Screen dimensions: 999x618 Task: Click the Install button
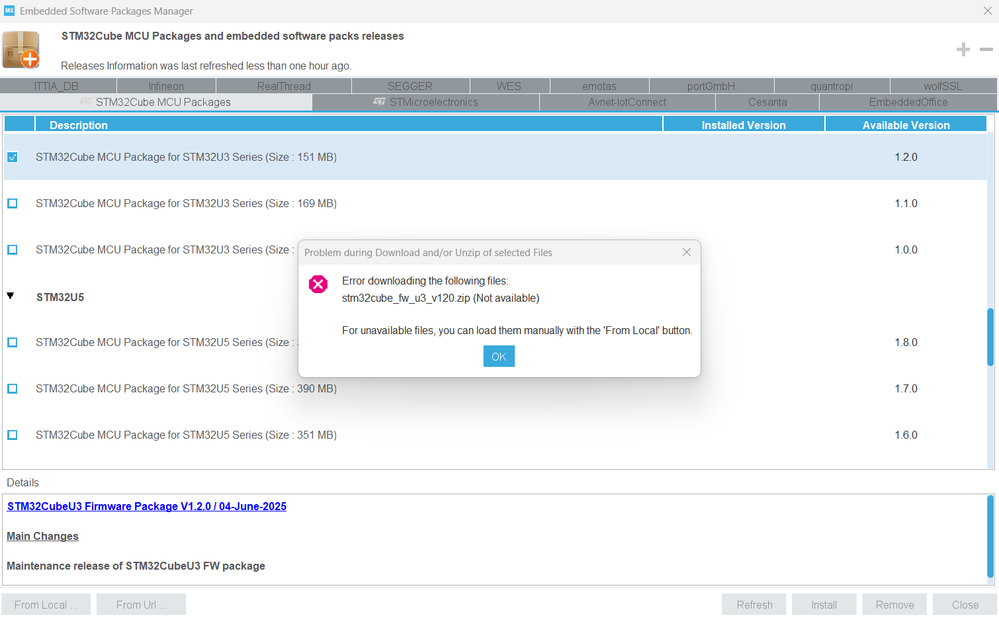[824, 605]
